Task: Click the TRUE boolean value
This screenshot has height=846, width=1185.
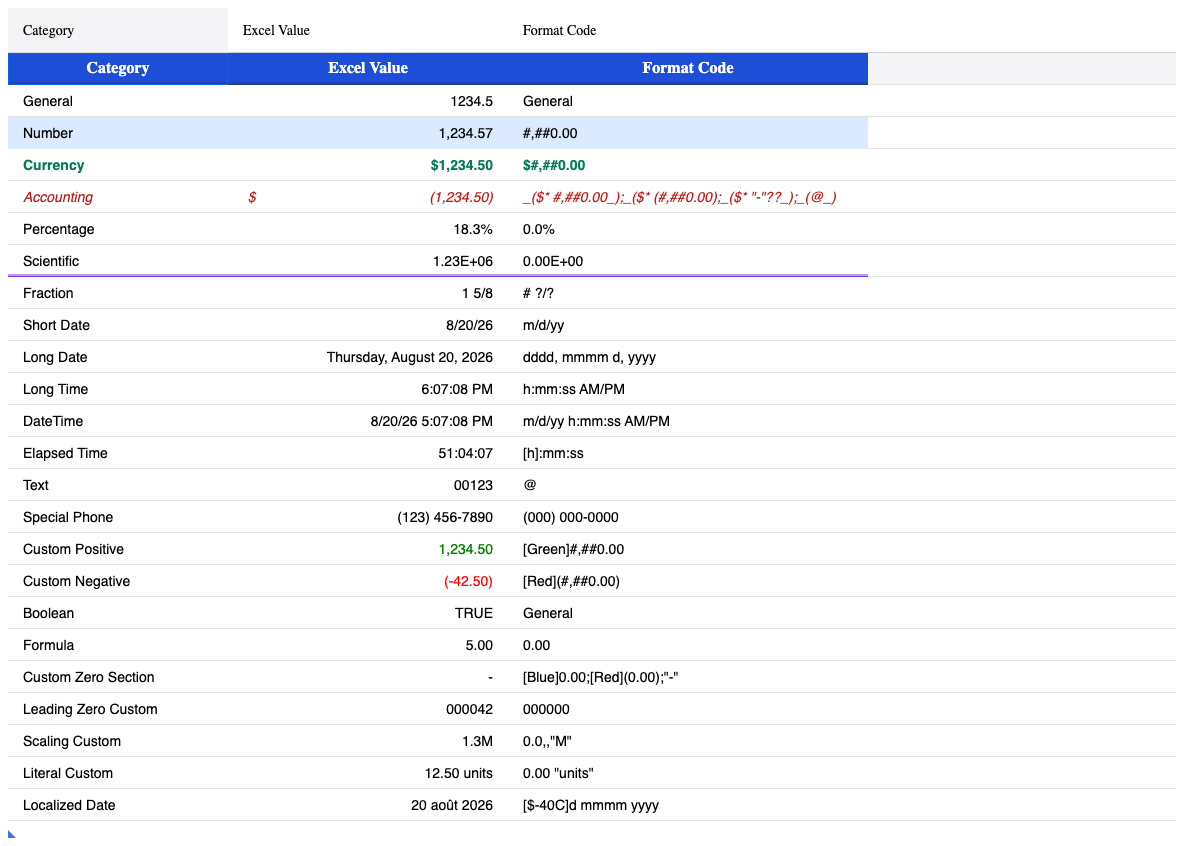Action: click(x=367, y=613)
